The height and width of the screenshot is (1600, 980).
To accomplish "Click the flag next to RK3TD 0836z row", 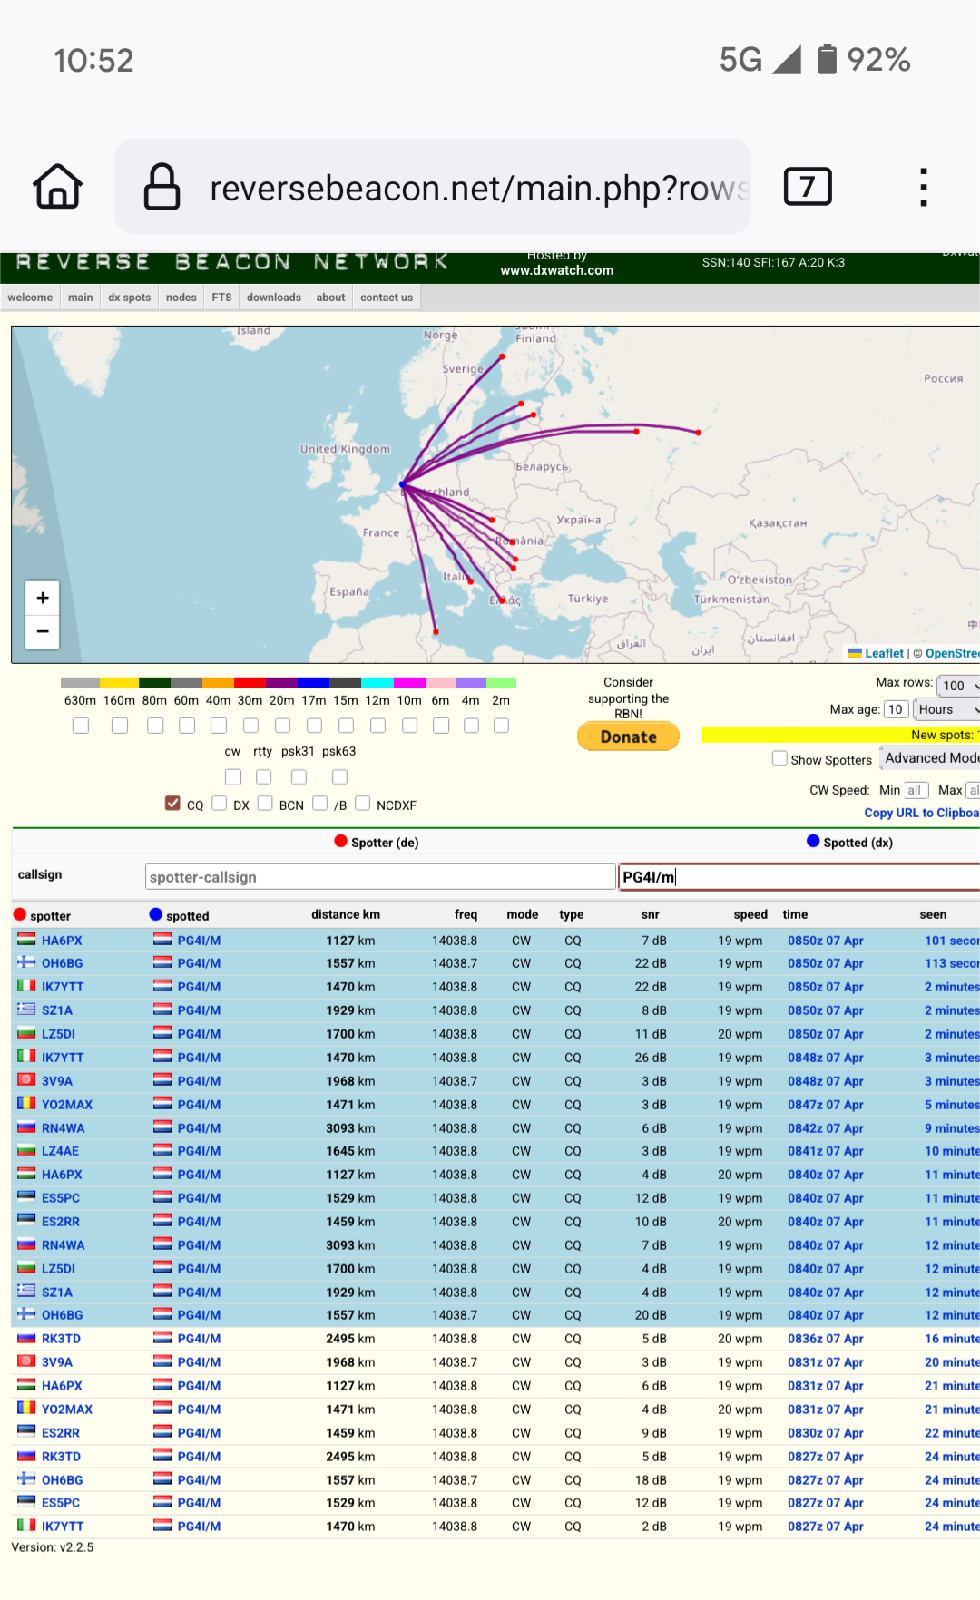I will [x=26, y=1337].
